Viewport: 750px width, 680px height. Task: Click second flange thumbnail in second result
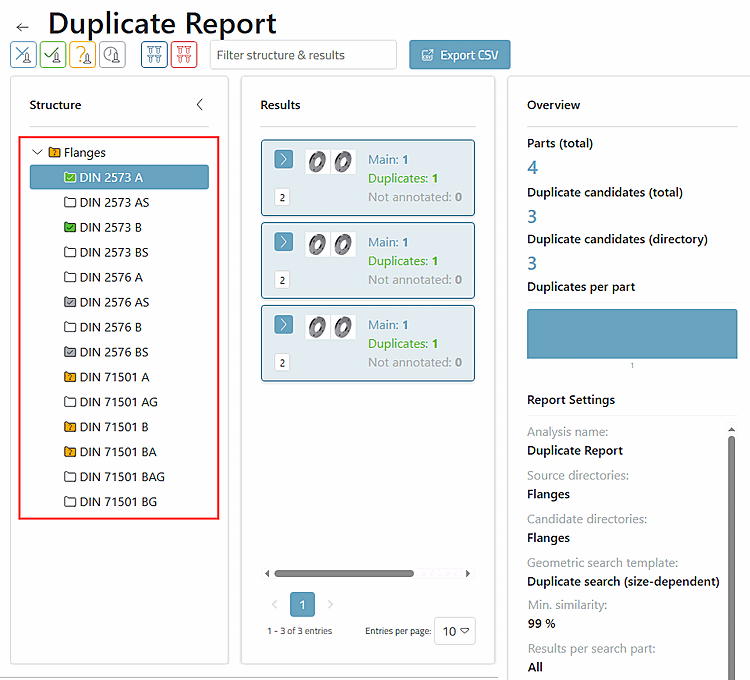click(x=343, y=244)
